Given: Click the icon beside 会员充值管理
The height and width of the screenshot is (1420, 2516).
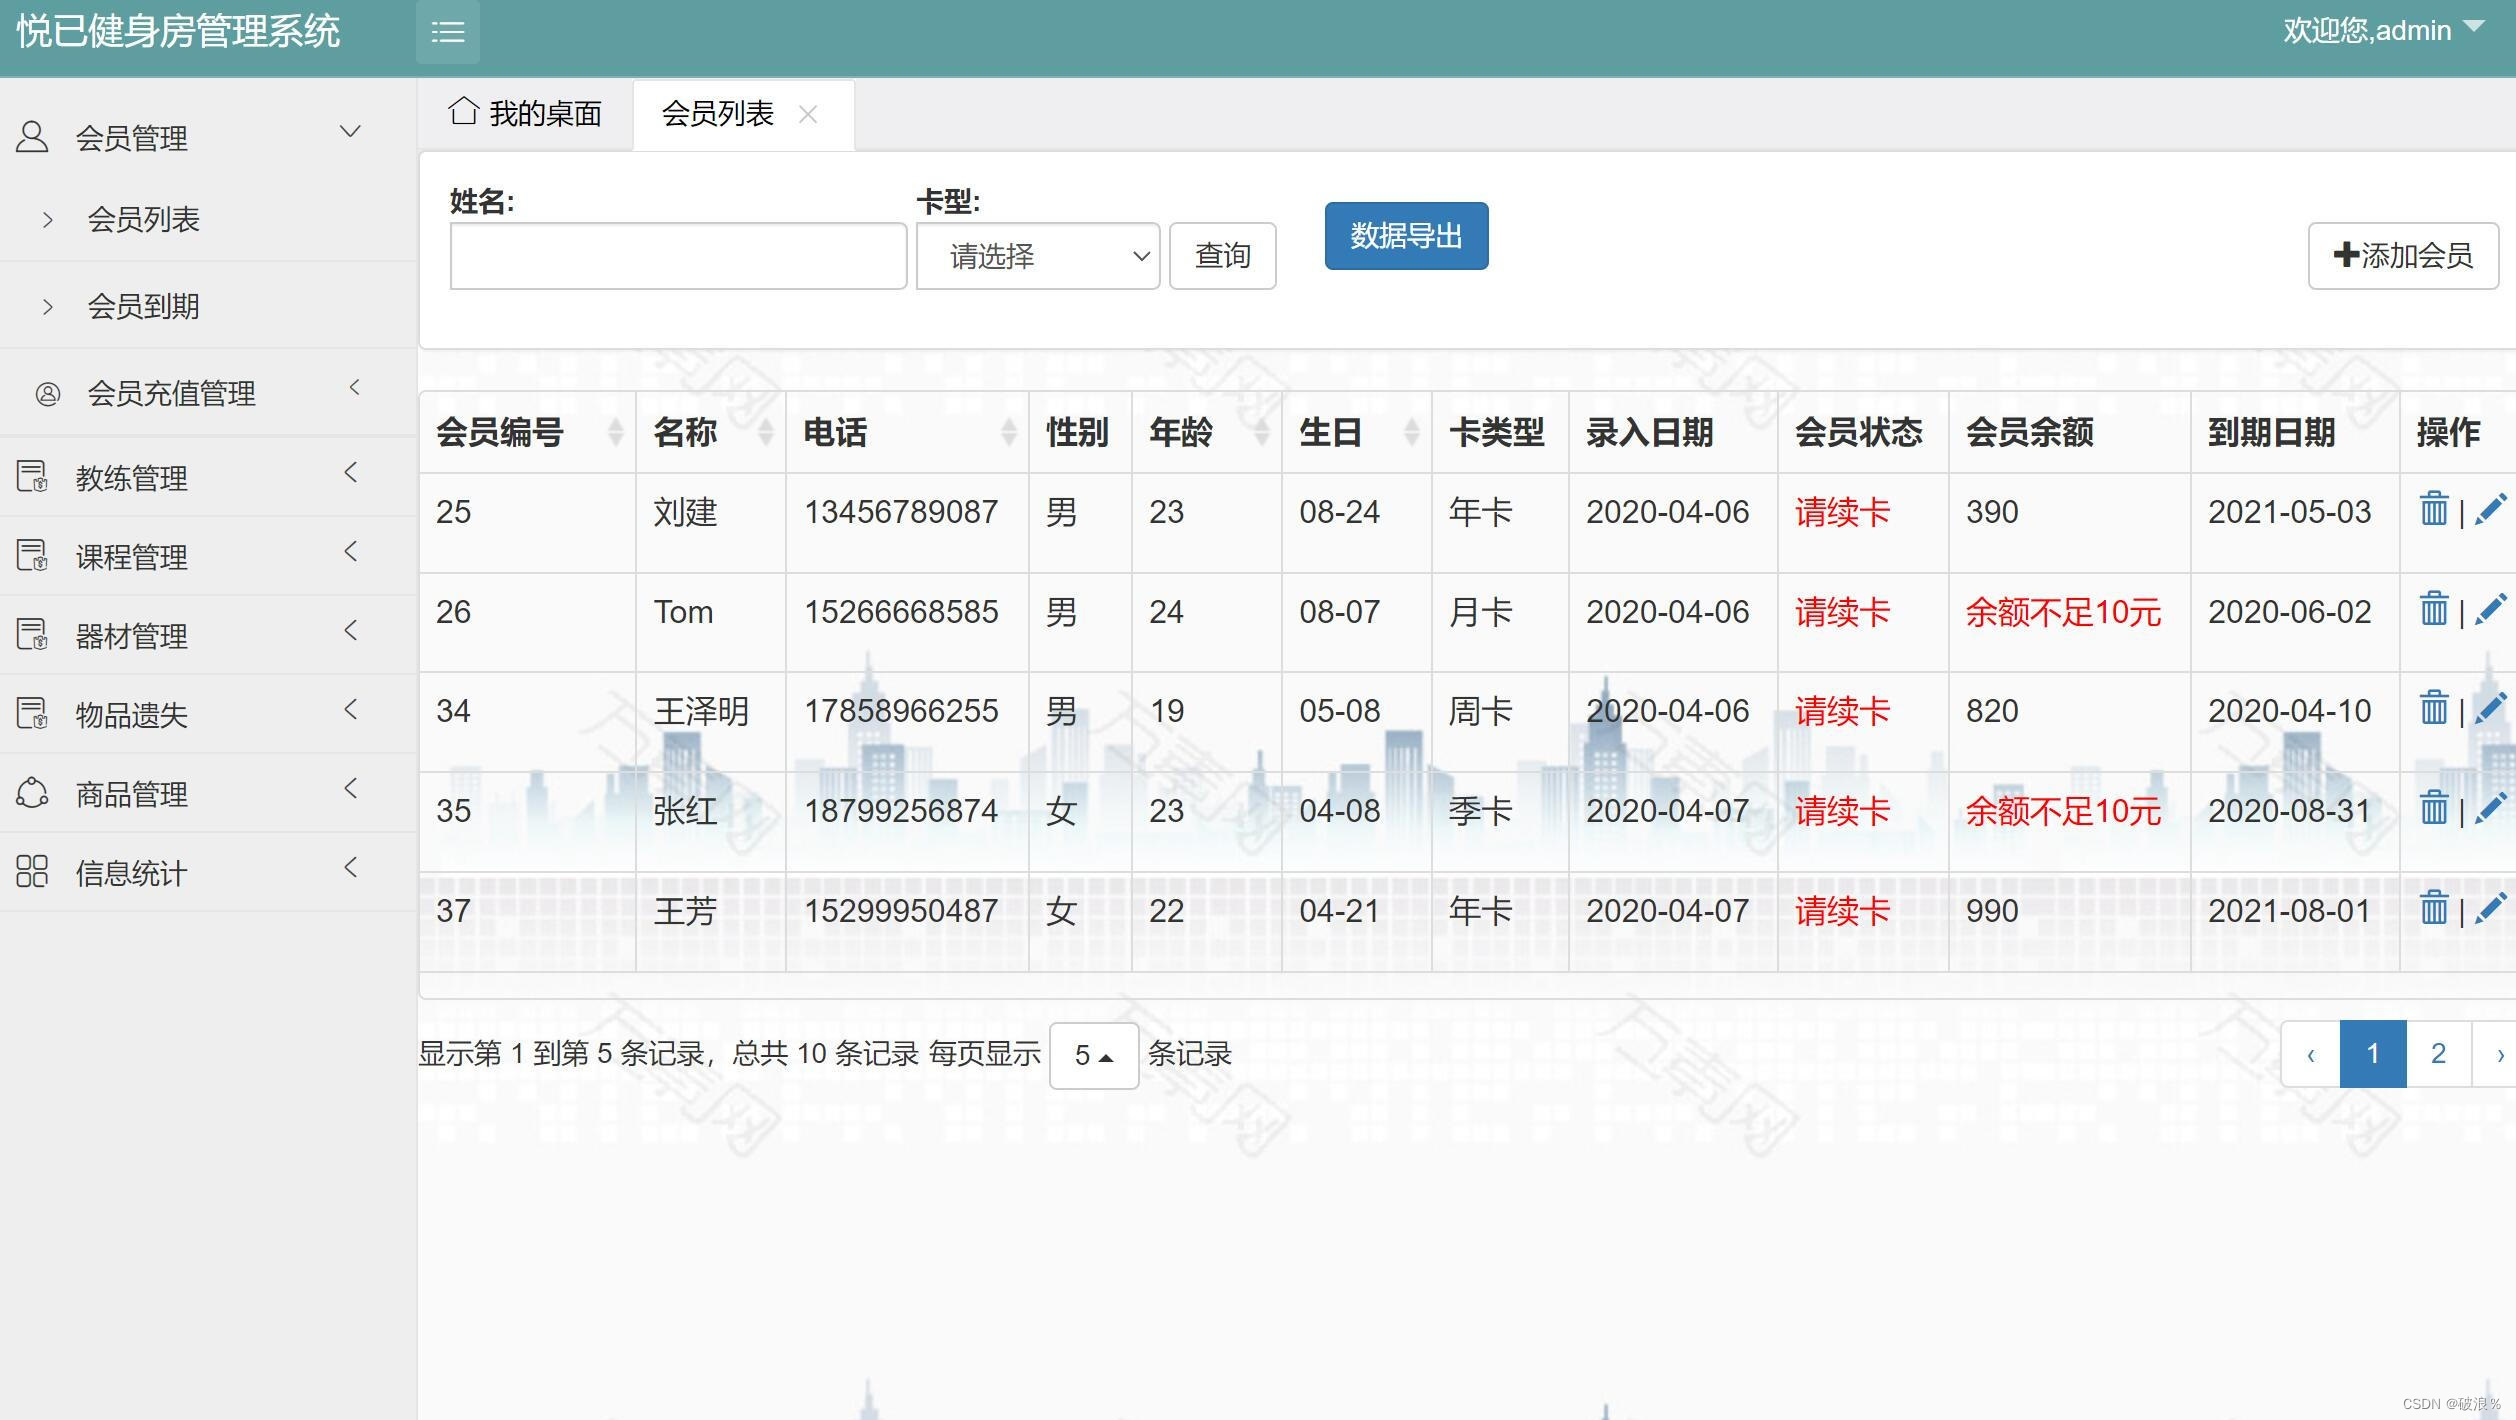Looking at the screenshot, I should coord(48,394).
